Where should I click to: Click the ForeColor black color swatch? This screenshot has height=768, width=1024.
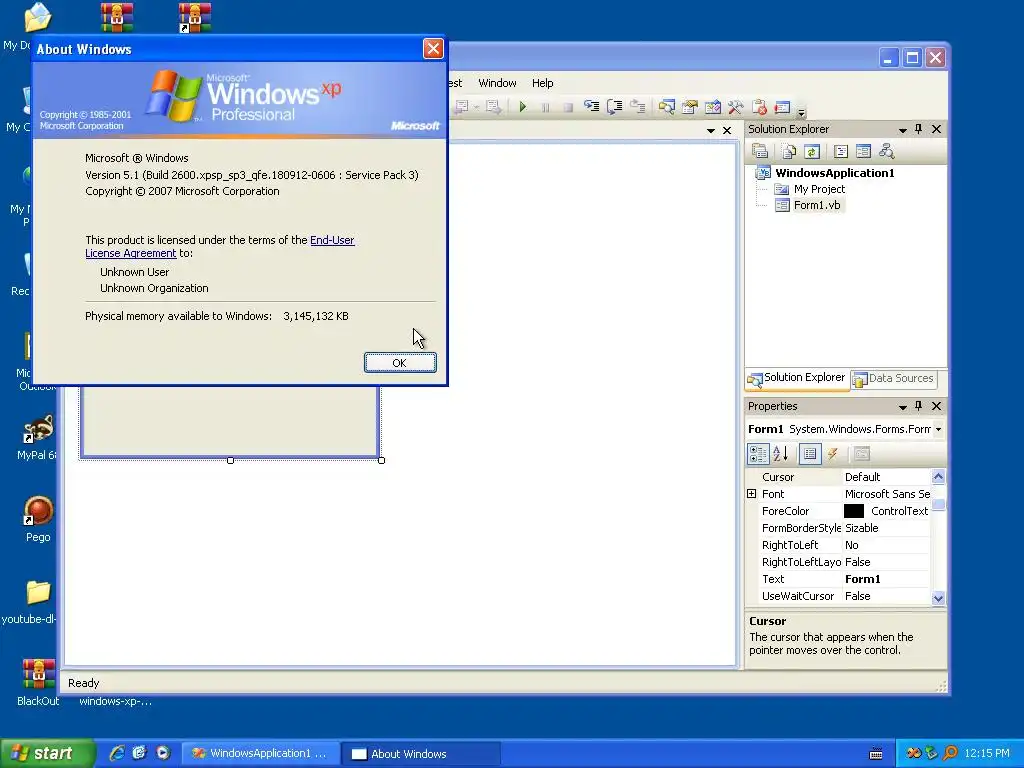point(854,511)
